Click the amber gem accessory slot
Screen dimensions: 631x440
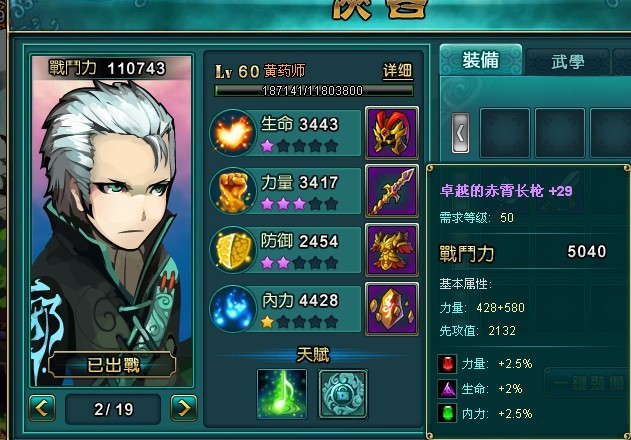(x=392, y=309)
